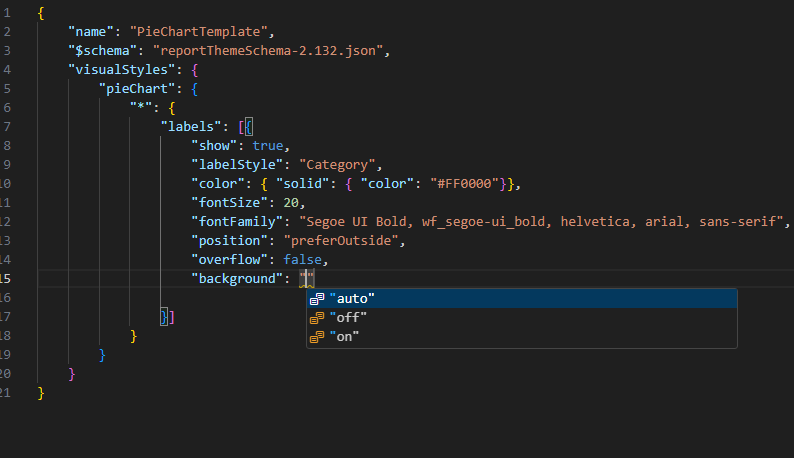Image resolution: width=794 pixels, height=458 pixels.
Task: Click the enum icon beside "auto"
Action: pyautogui.click(x=317, y=299)
